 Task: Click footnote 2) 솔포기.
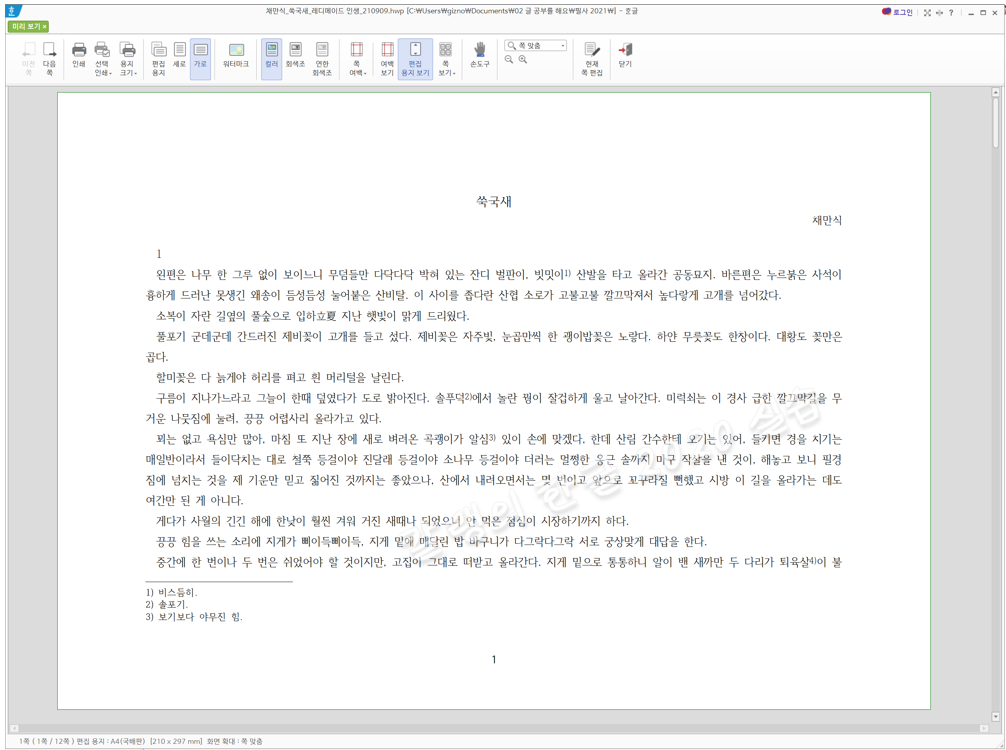tap(166, 604)
